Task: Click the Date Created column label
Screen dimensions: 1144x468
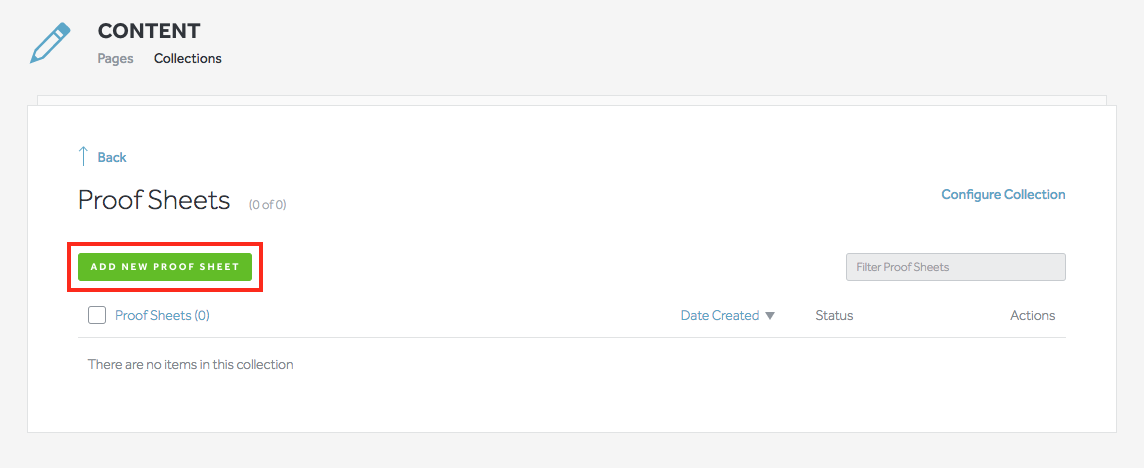Action: point(719,315)
